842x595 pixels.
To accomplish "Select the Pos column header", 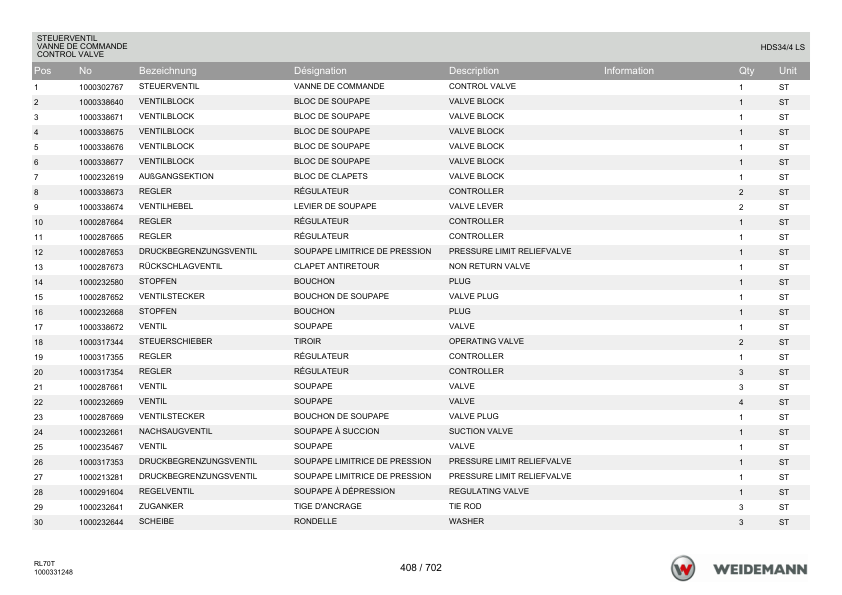I will [42, 70].
